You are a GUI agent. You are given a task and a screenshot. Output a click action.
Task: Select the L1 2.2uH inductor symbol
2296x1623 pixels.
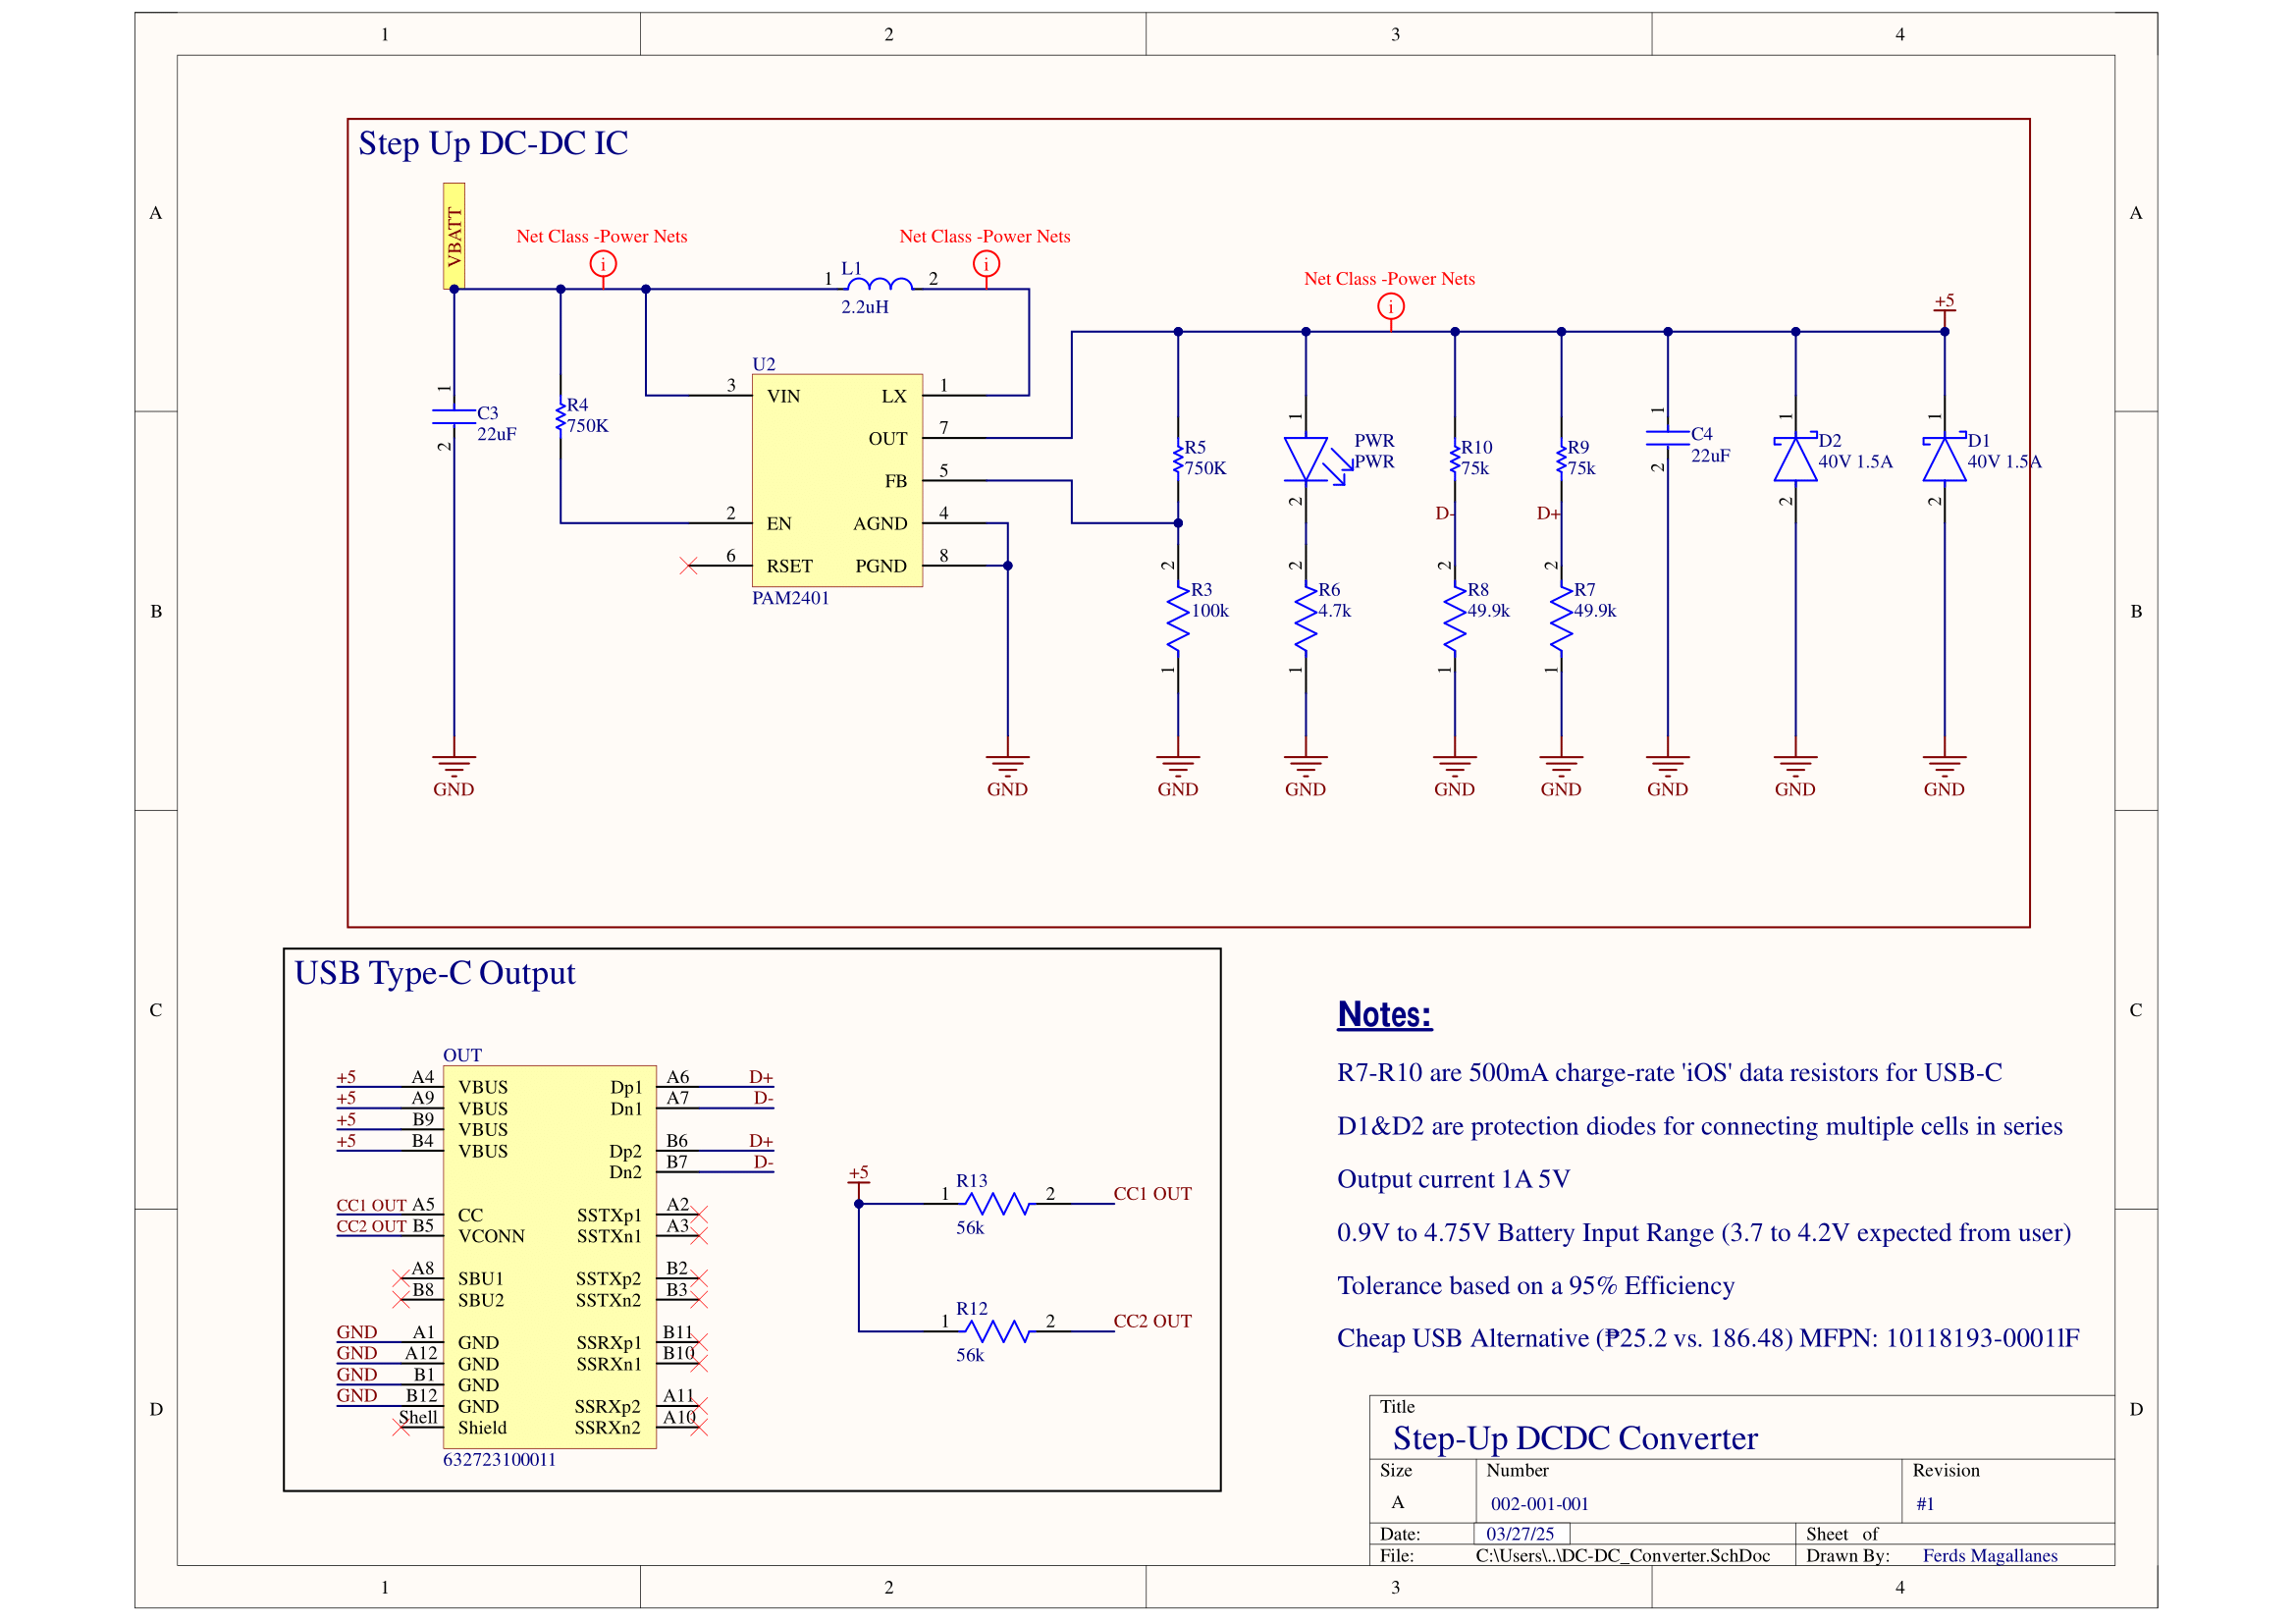[879, 286]
